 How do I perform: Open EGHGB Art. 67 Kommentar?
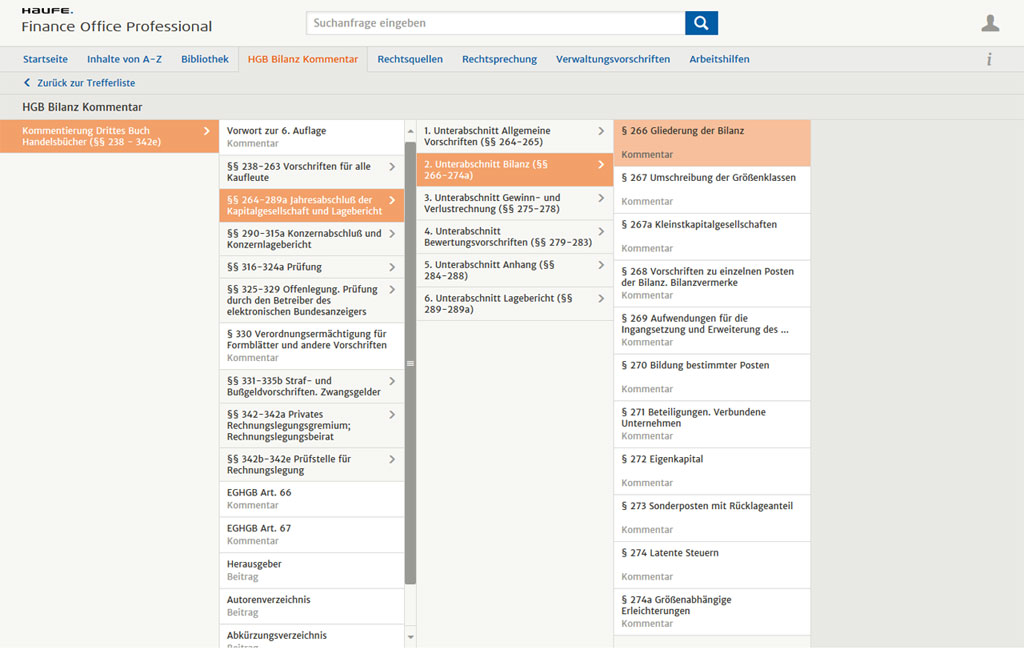point(312,534)
